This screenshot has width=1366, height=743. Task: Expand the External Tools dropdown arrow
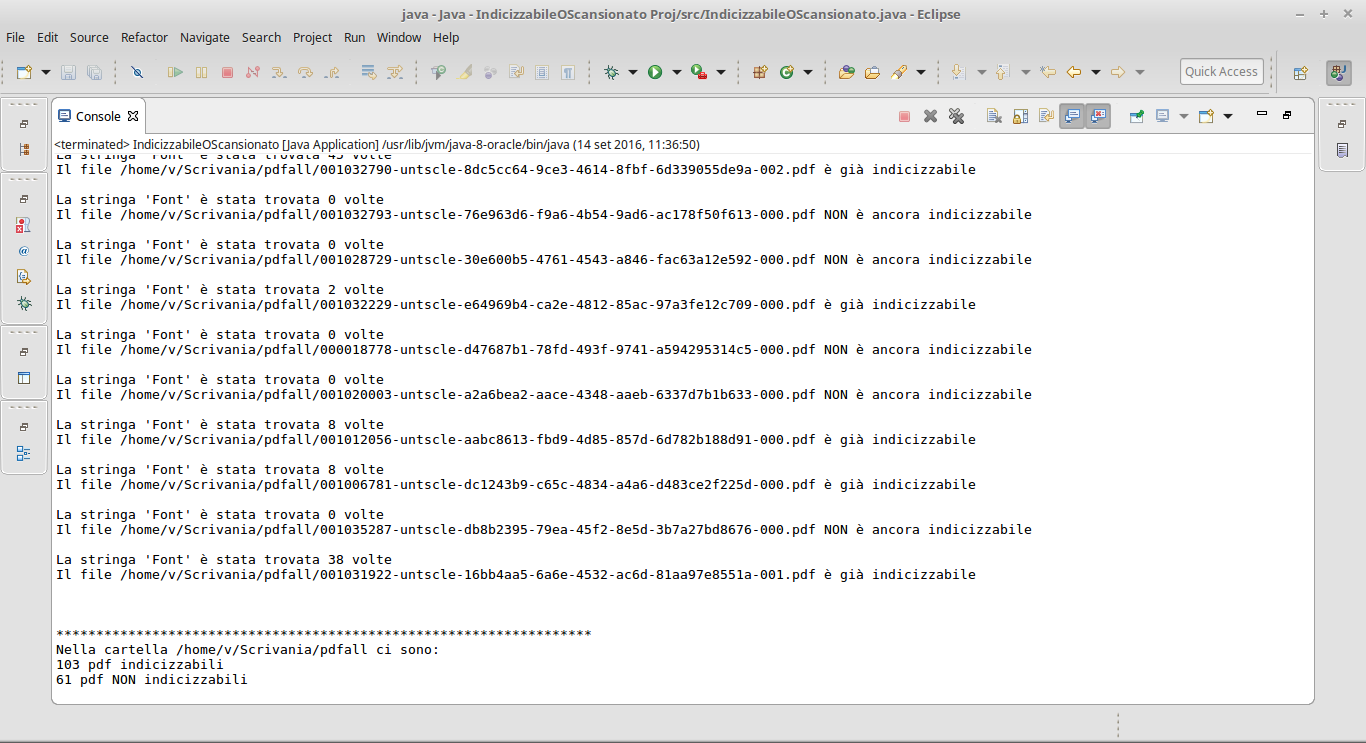coord(721,72)
